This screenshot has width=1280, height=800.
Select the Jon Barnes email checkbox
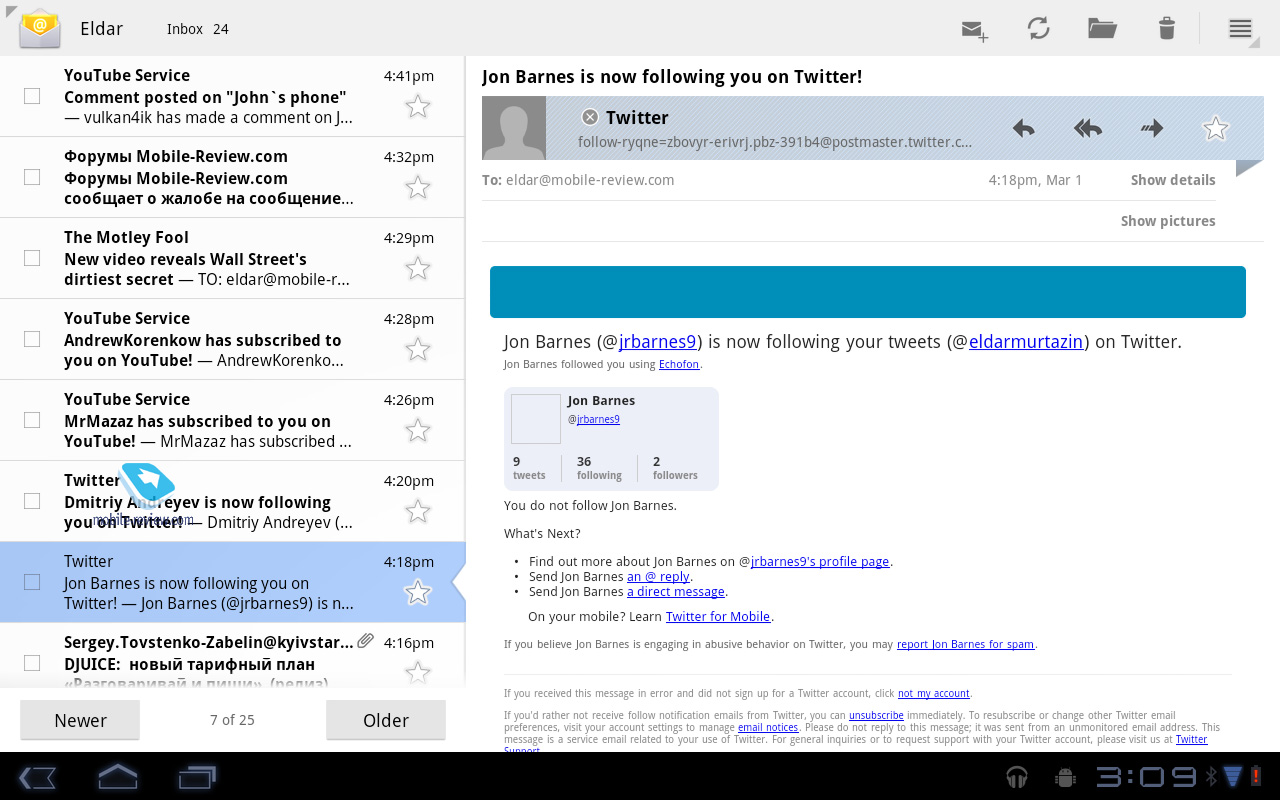(32, 582)
